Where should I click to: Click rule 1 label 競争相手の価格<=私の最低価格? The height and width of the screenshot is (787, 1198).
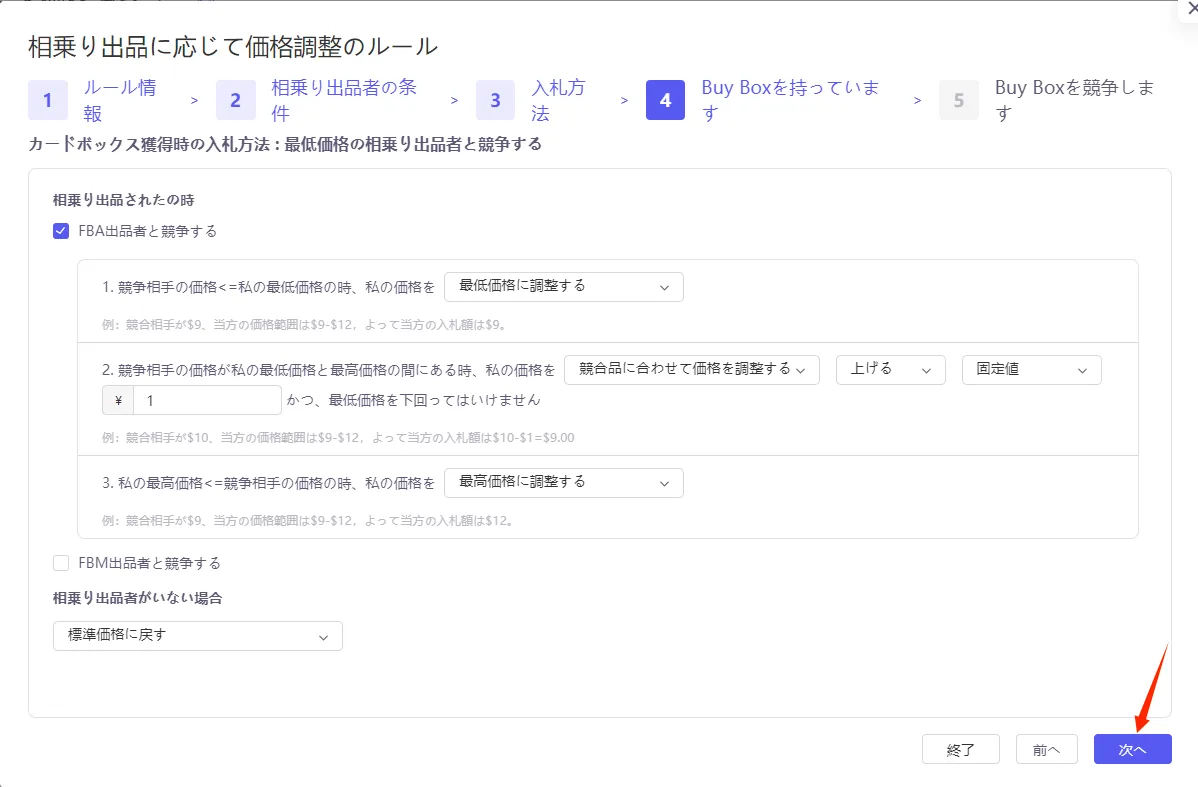click(268, 287)
